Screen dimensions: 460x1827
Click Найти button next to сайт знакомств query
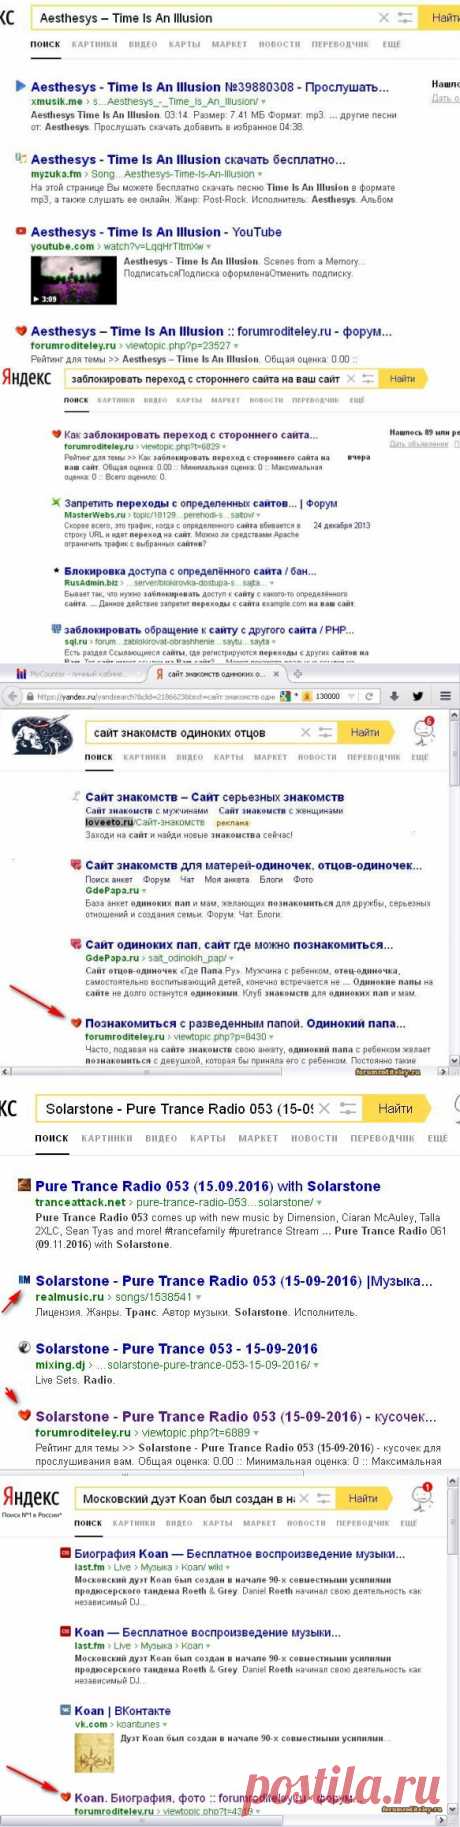366,733
